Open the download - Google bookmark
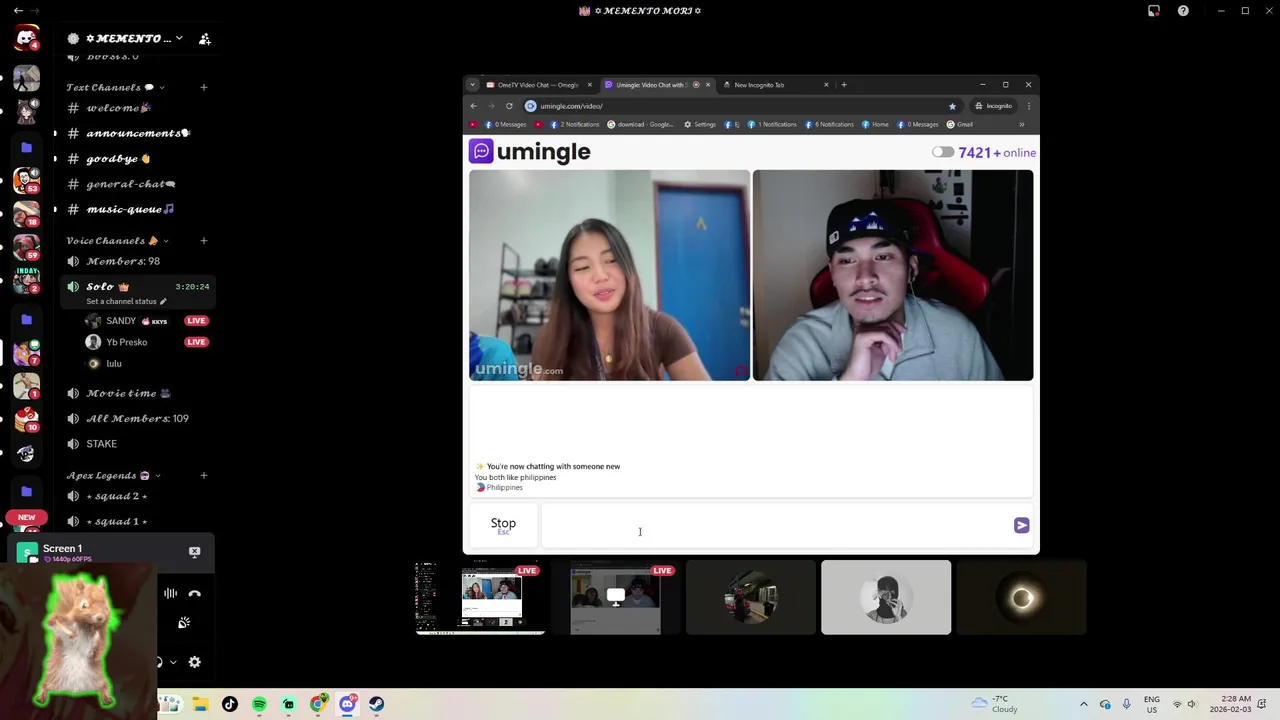1280x720 pixels. click(640, 125)
